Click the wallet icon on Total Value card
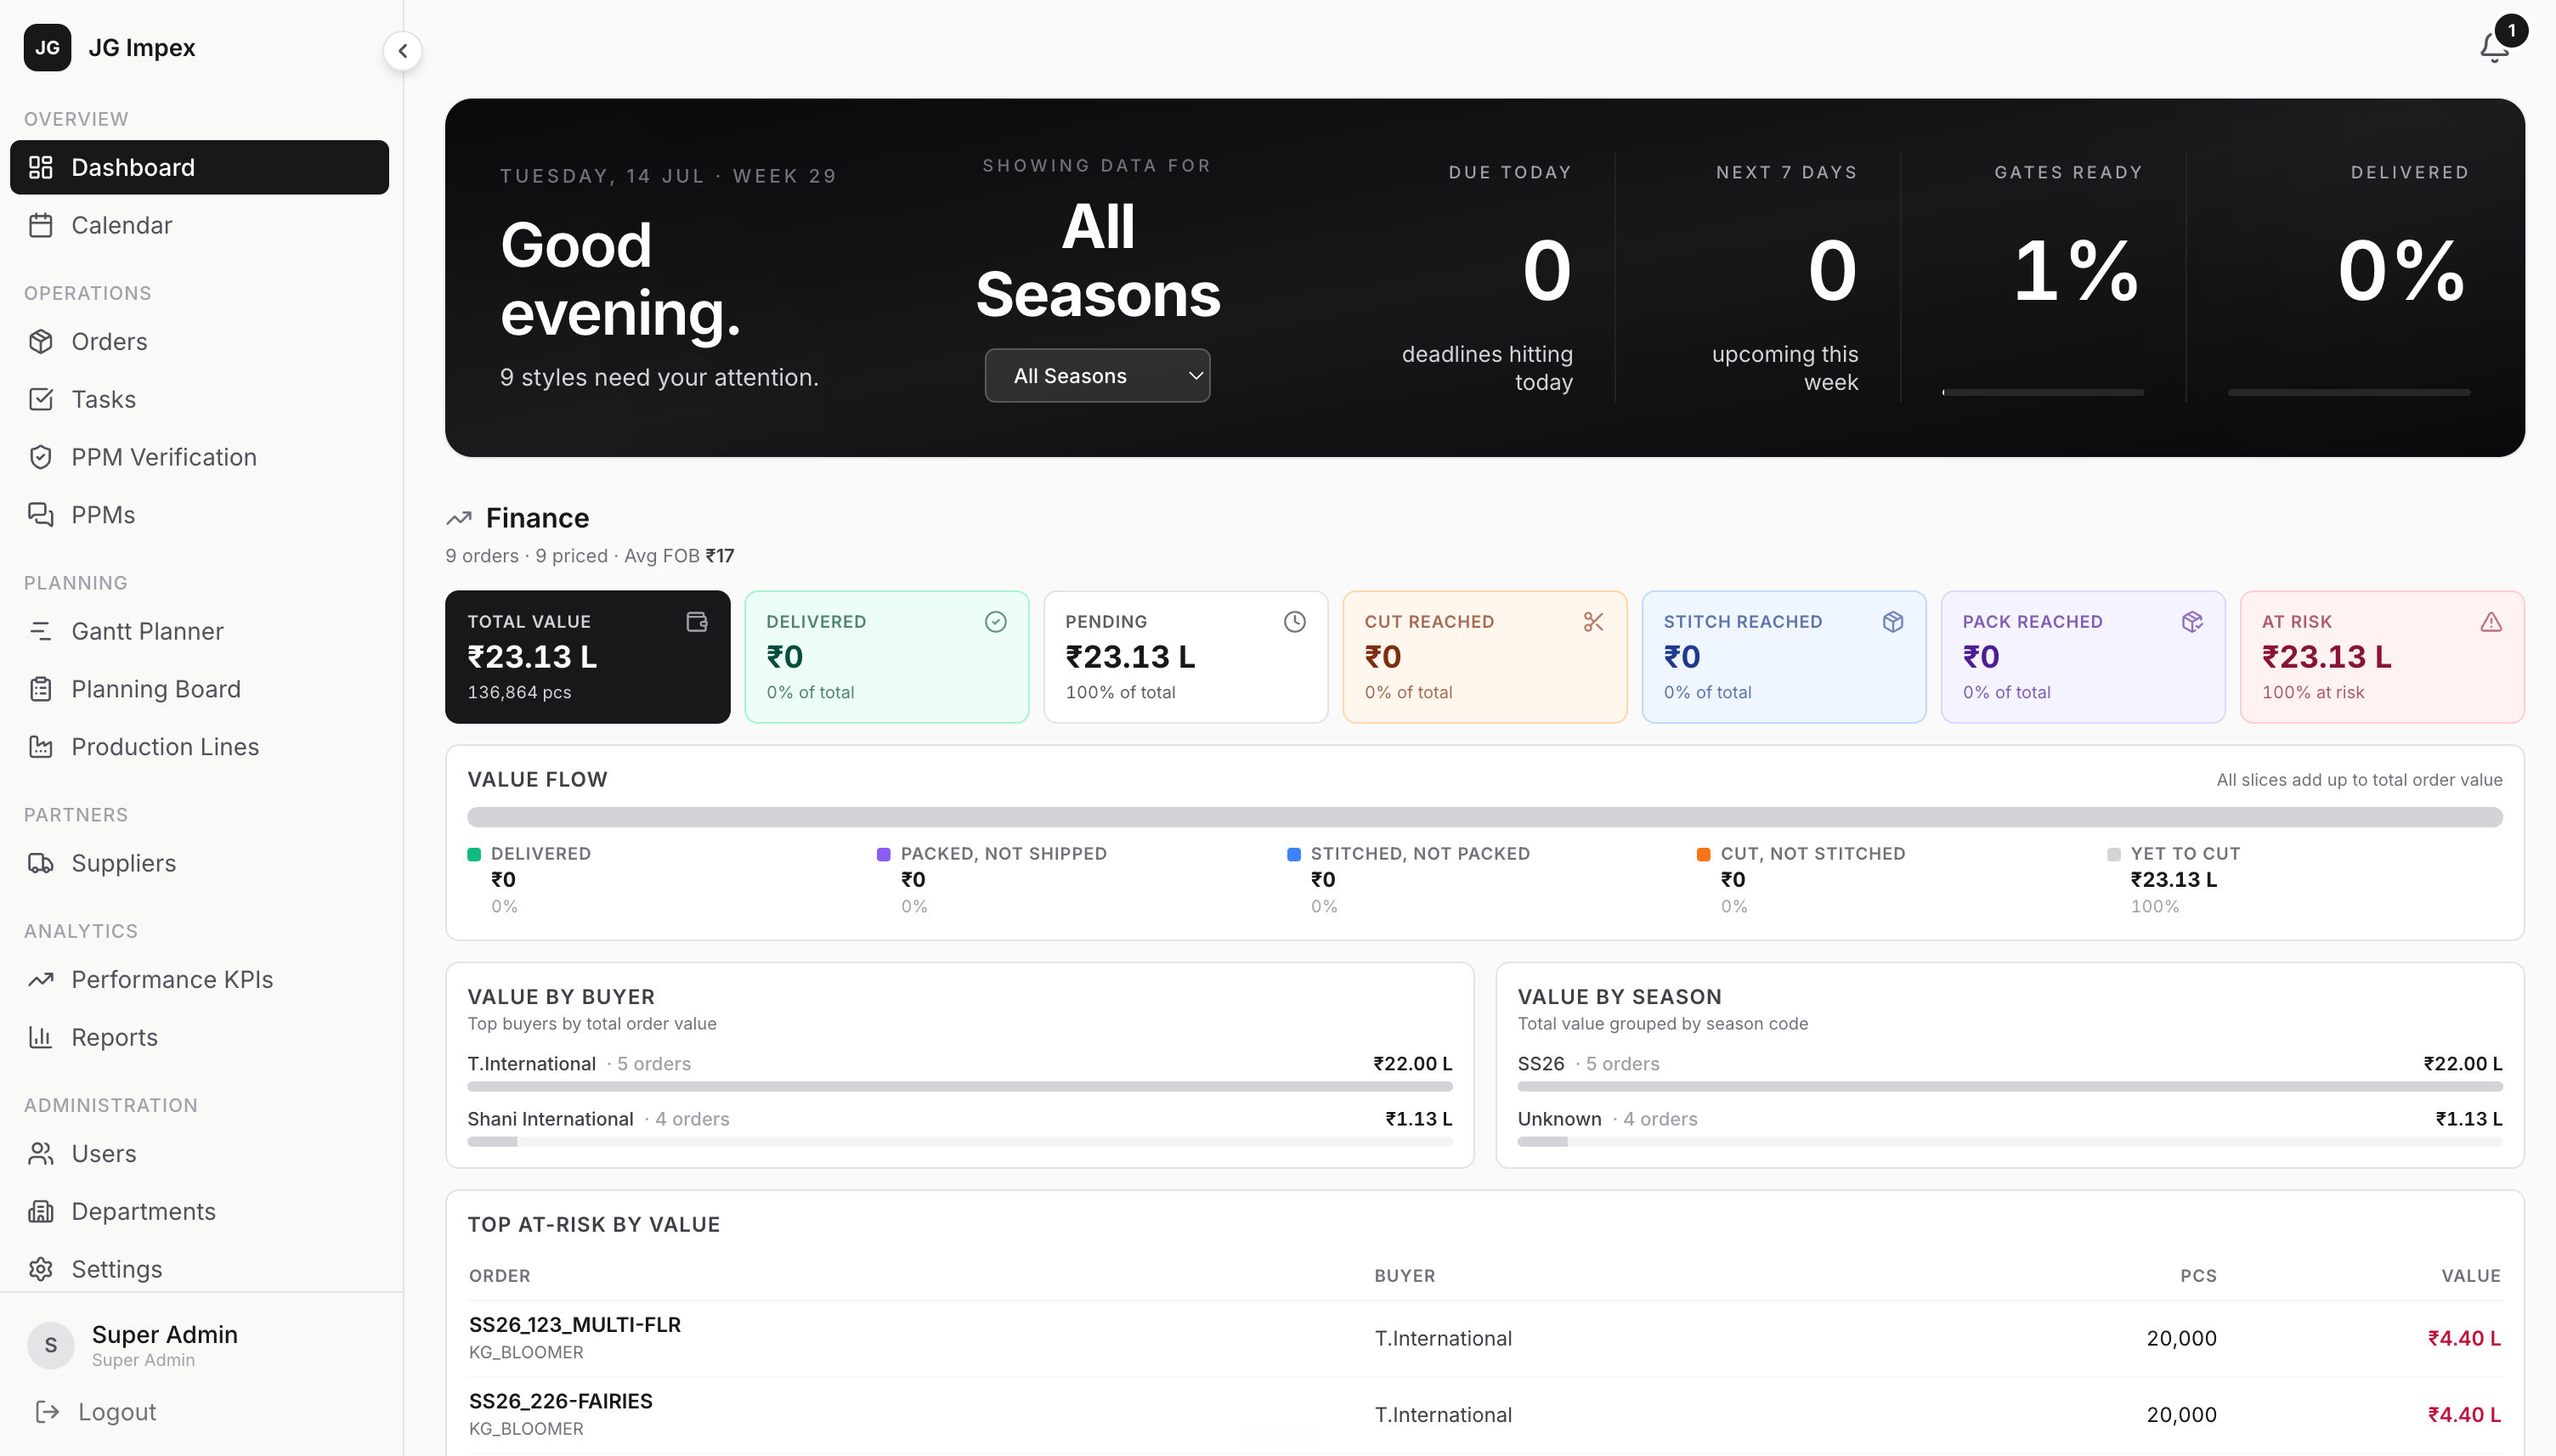The height and width of the screenshot is (1456, 2556). [697, 622]
